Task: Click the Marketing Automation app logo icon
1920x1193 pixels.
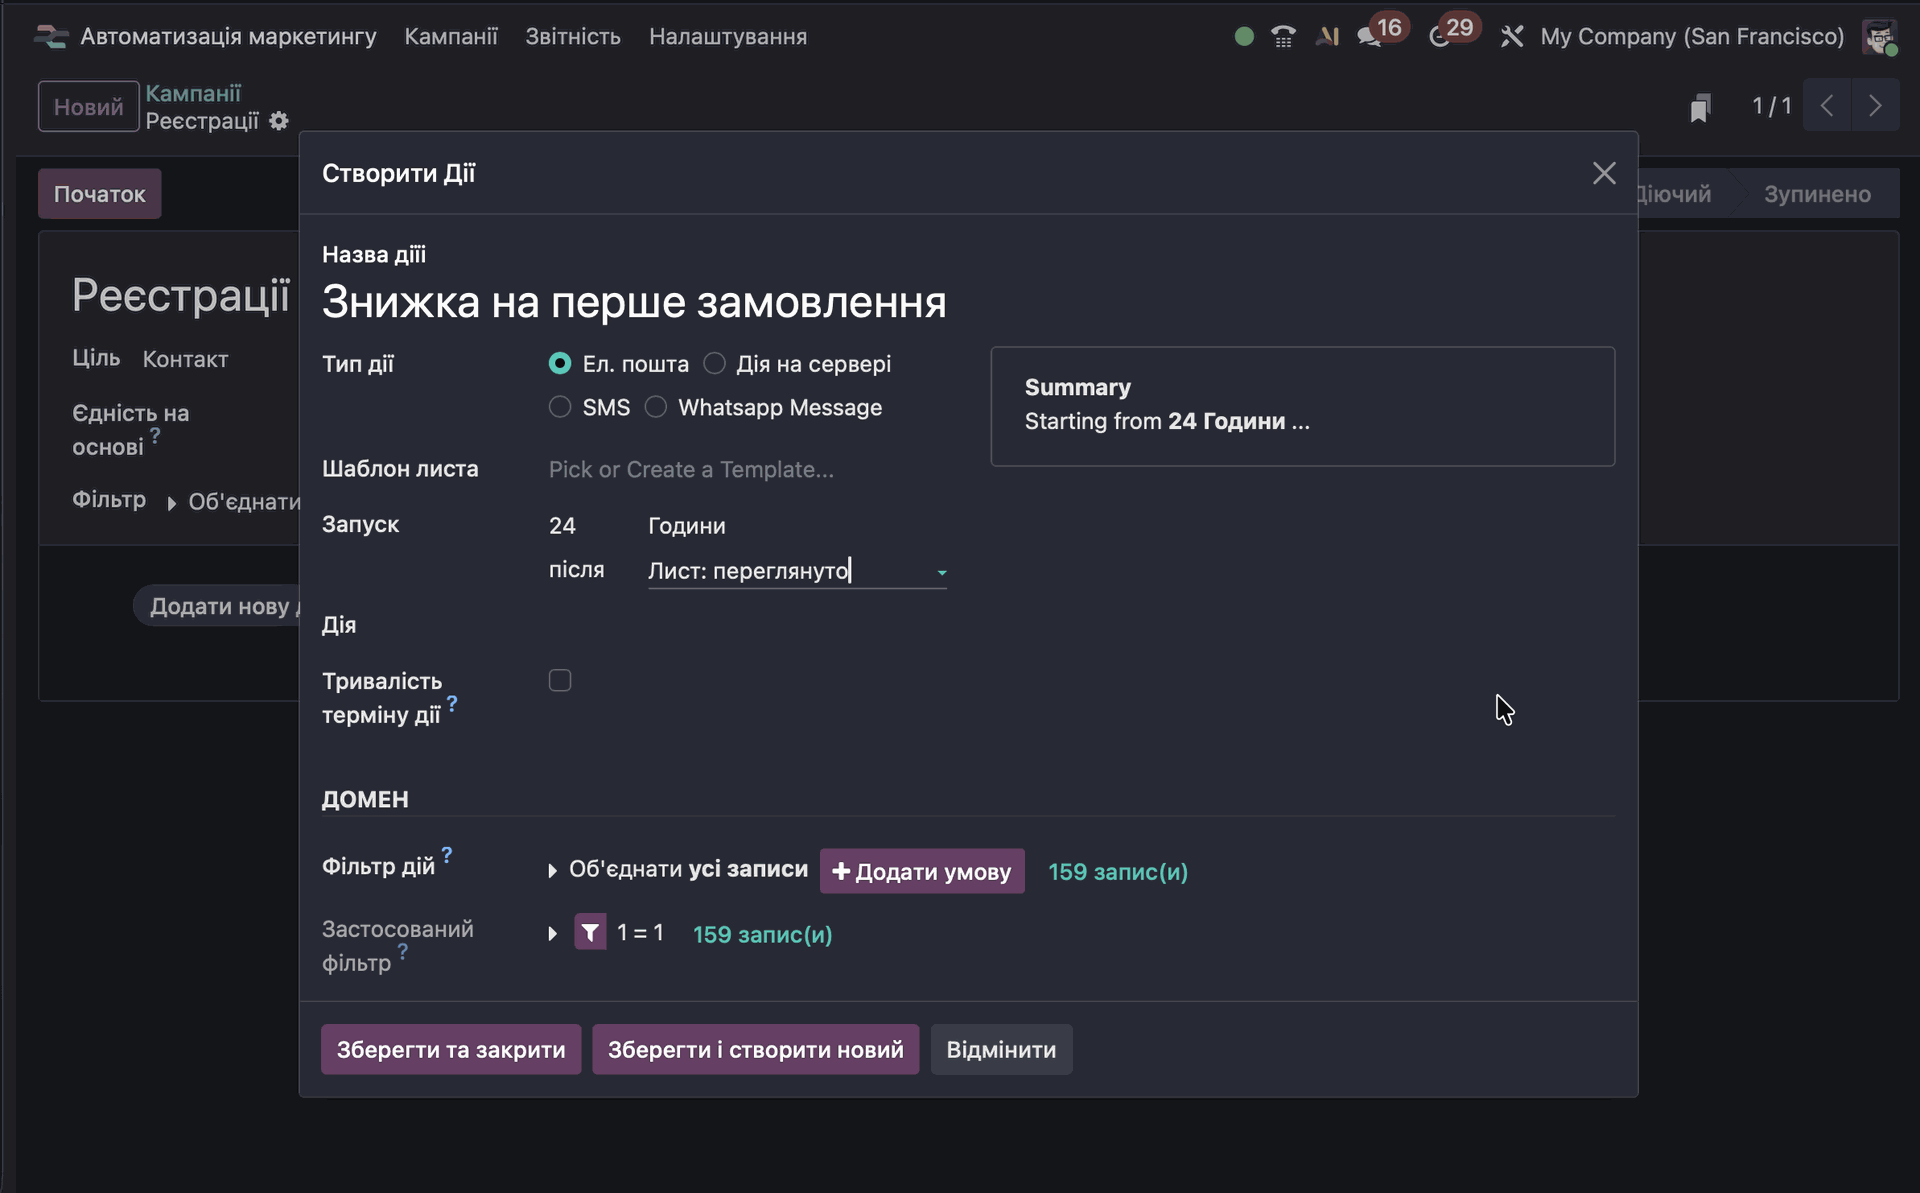Action: point(50,37)
